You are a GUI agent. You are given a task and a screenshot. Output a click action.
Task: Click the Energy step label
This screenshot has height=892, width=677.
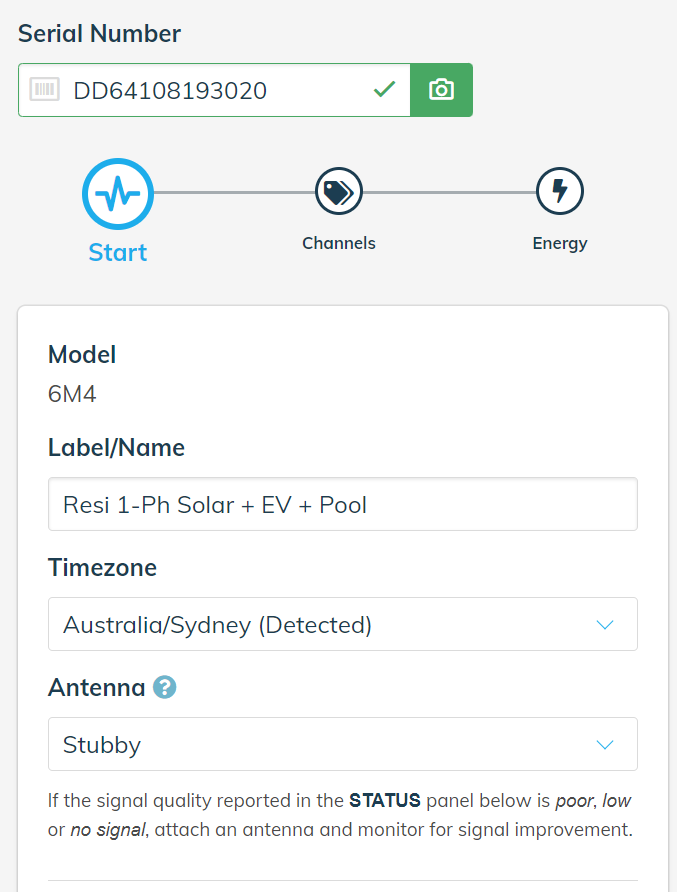tap(560, 243)
